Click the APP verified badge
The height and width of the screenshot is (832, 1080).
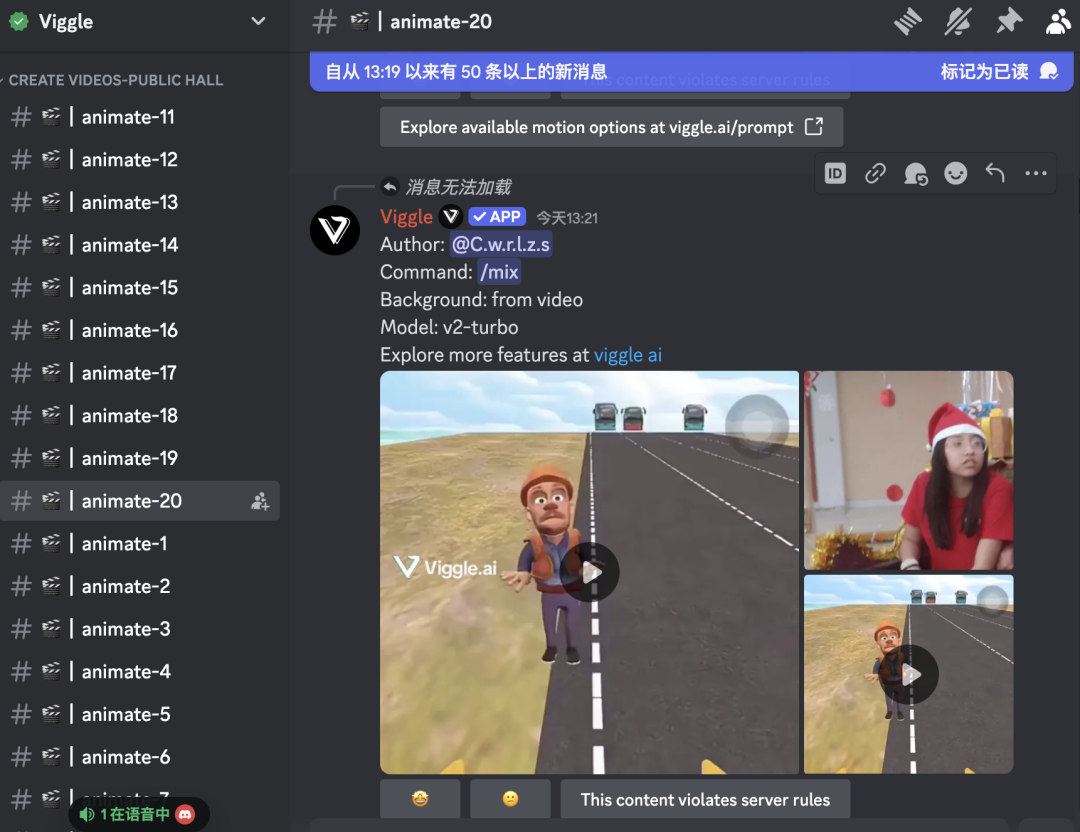point(497,217)
